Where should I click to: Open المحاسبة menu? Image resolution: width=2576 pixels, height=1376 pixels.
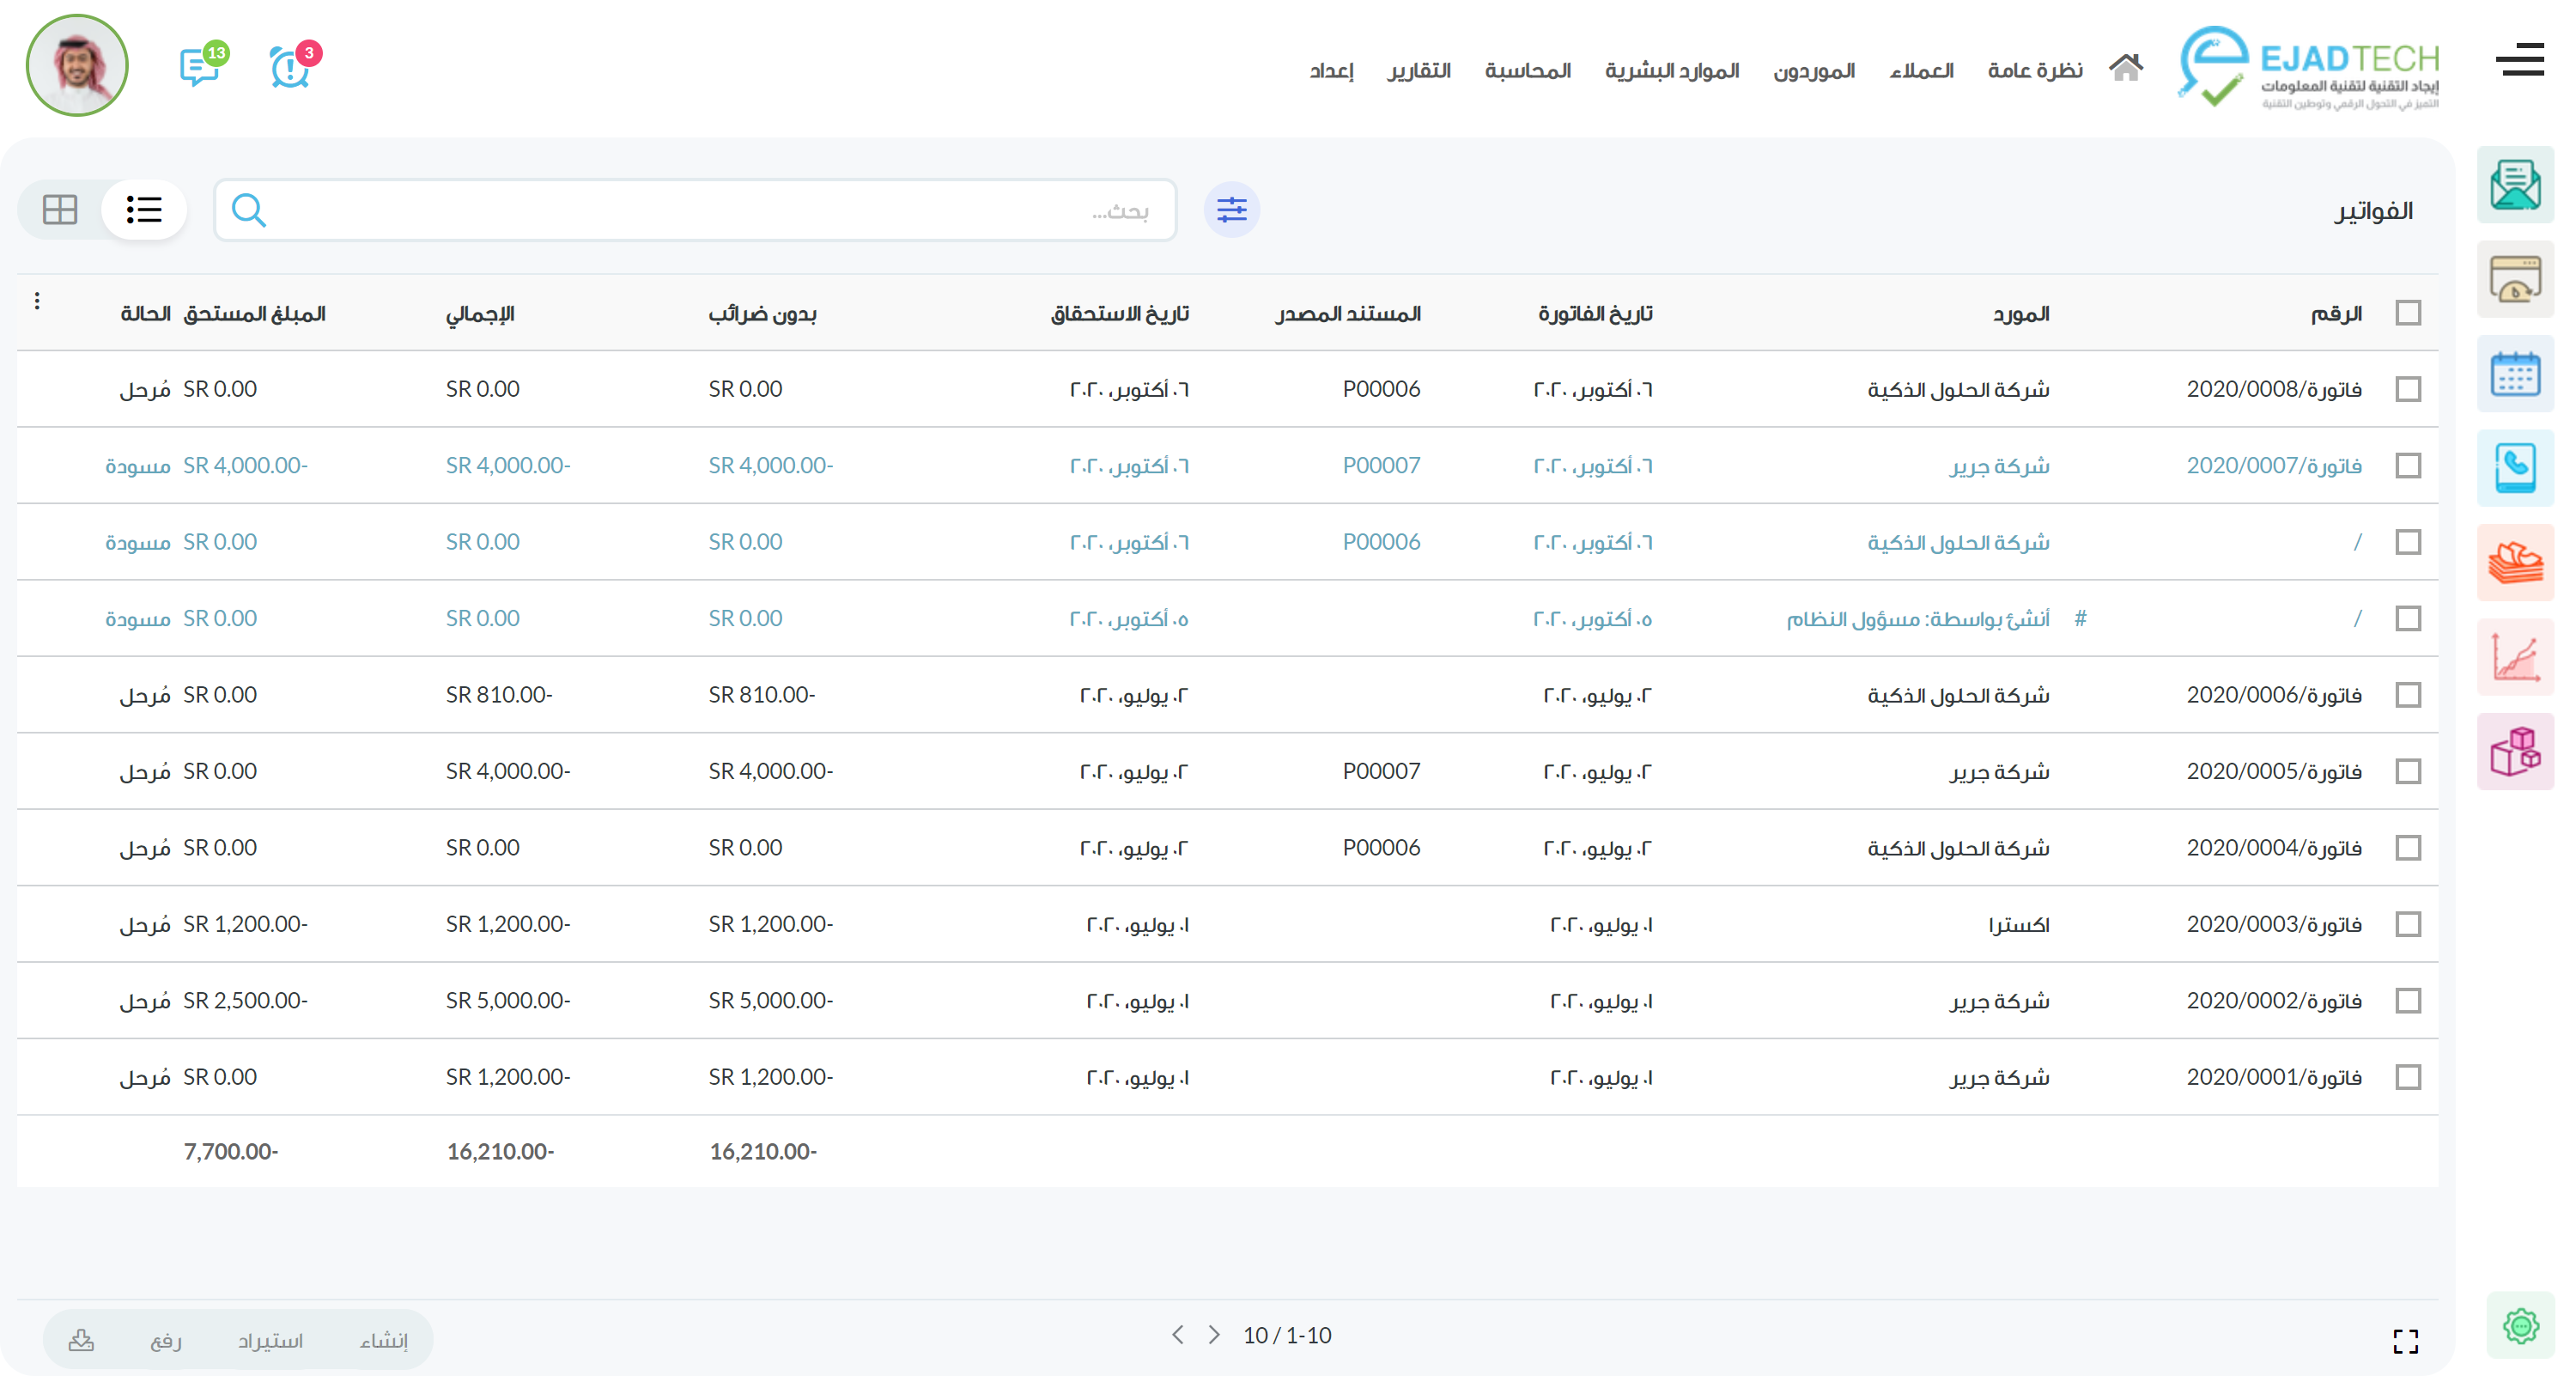coord(1527,71)
